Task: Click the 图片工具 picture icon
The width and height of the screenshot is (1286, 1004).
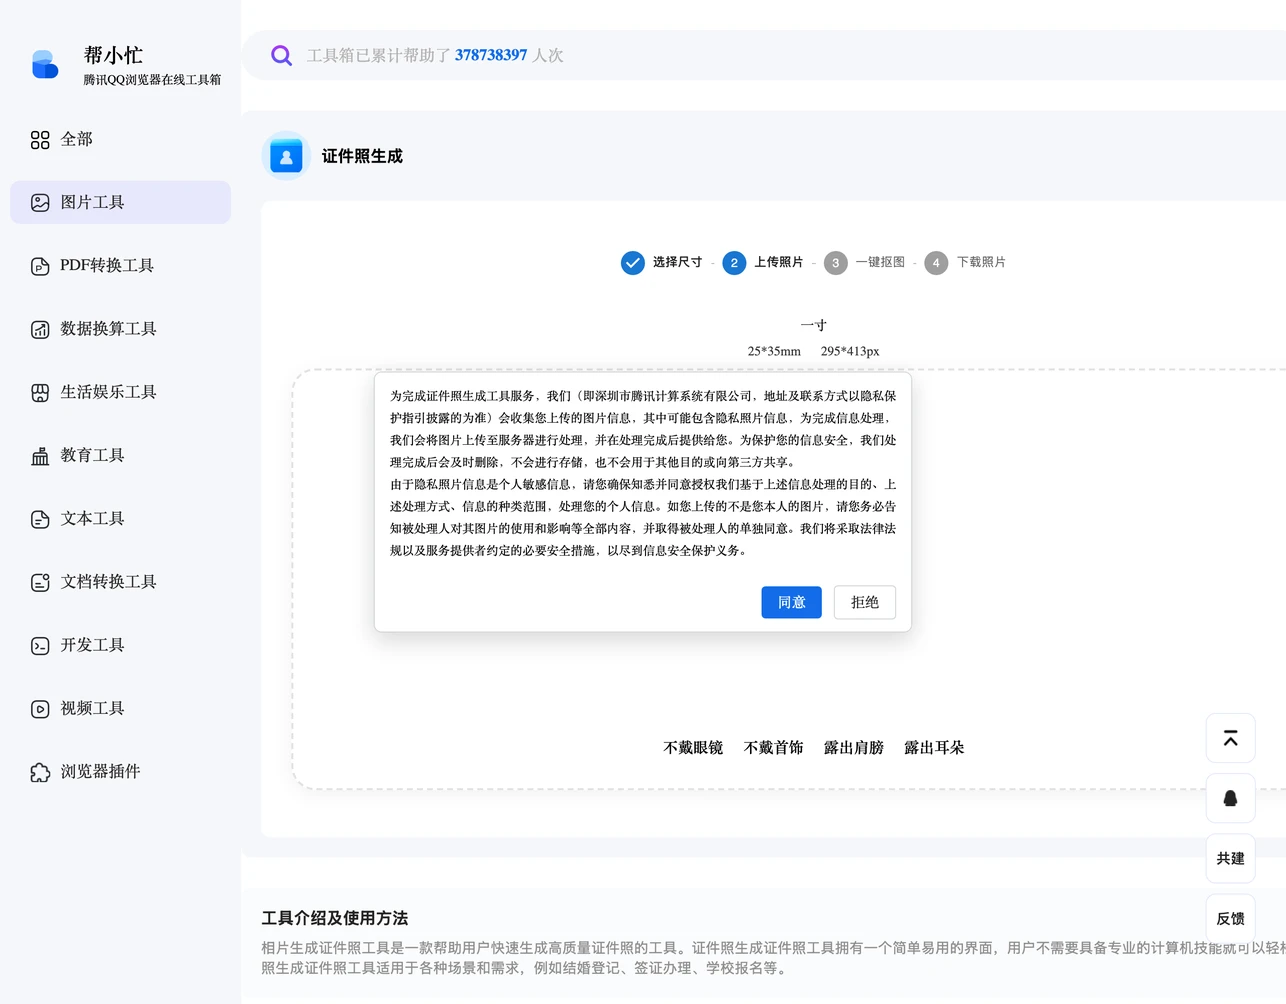Action: [40, 203]
